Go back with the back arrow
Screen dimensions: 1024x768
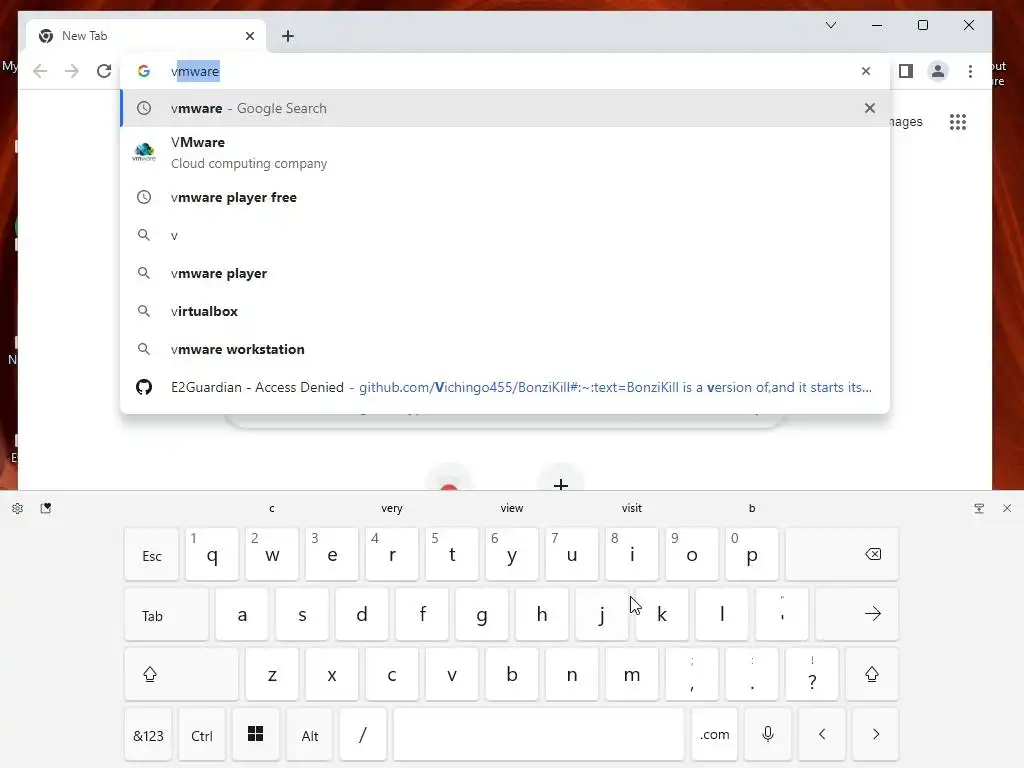[x=40, y=71]
